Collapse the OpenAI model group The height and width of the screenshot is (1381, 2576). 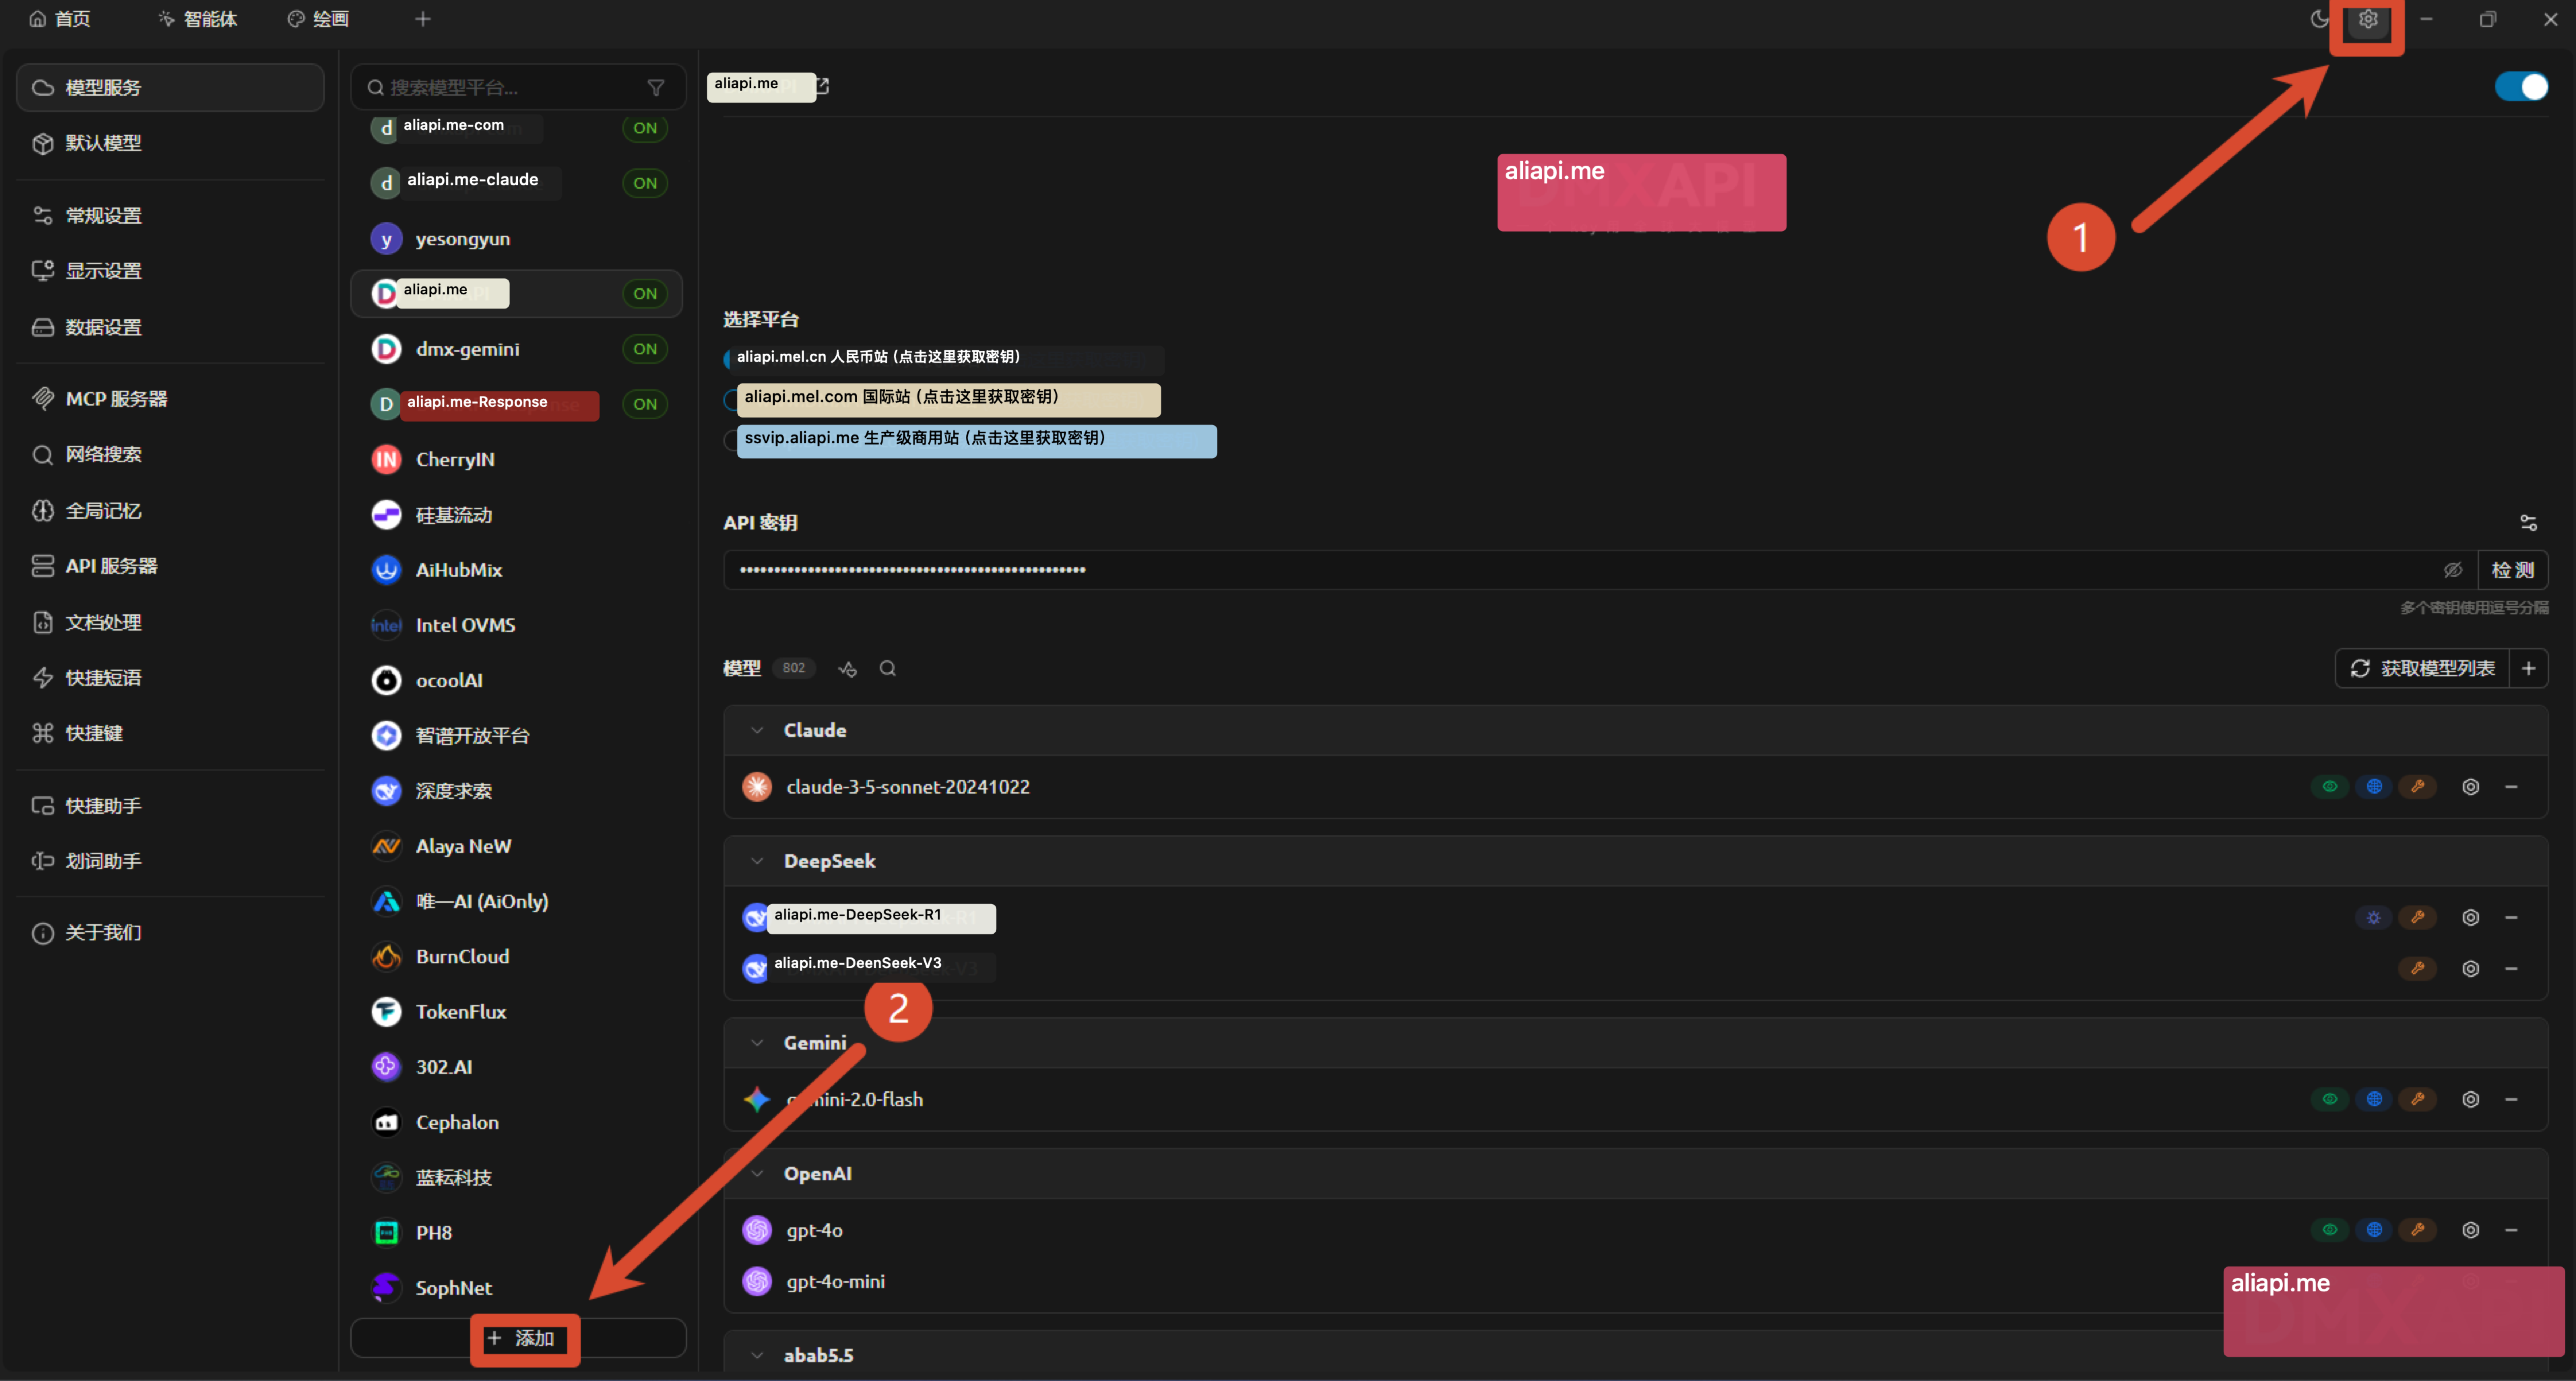(x=757, y=1174)
